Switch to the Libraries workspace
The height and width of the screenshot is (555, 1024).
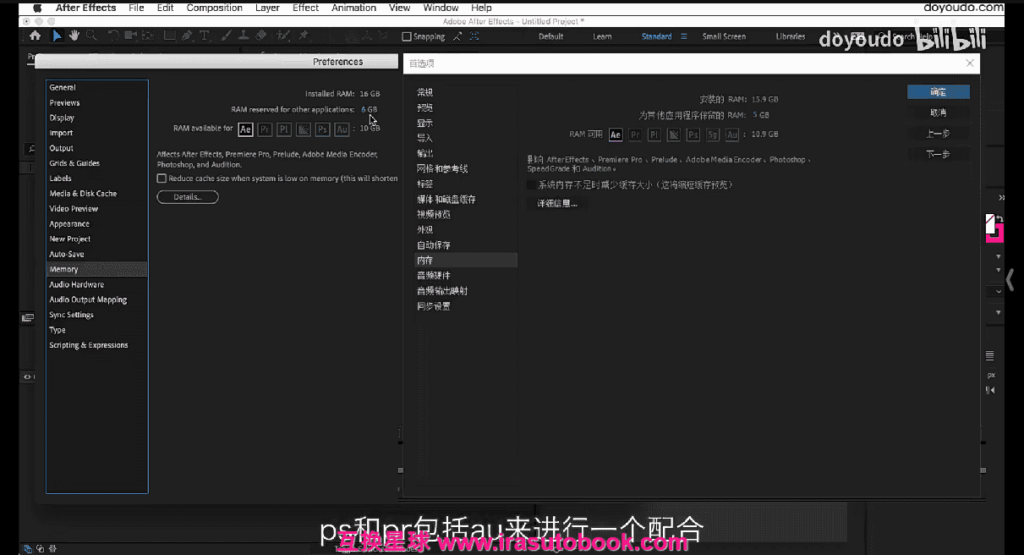[x=790, y=37]
